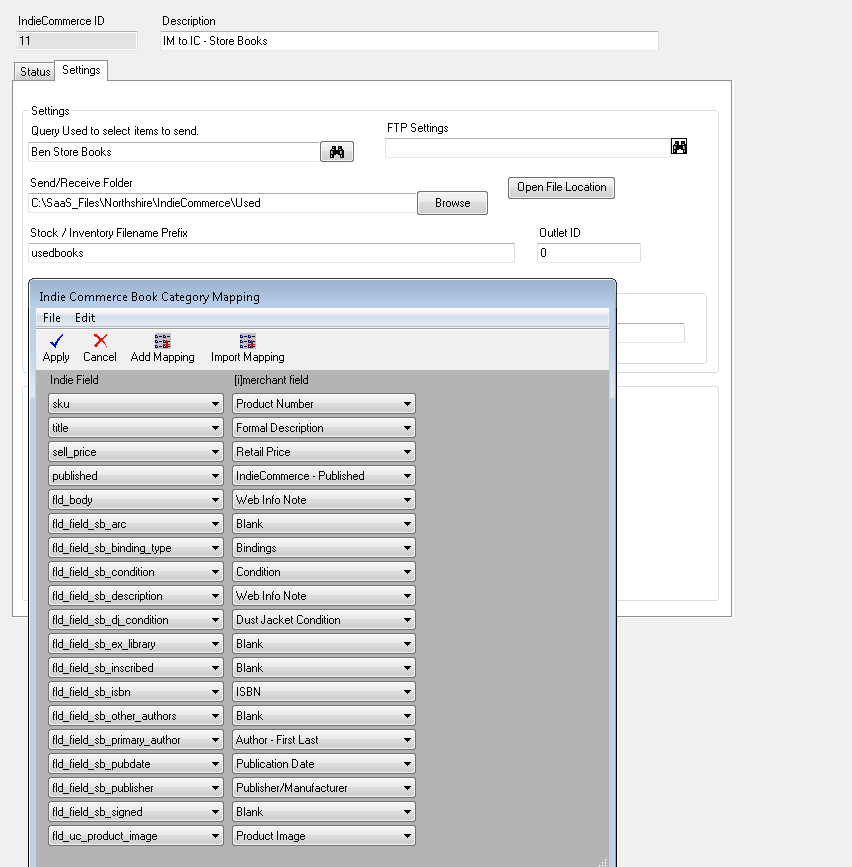Screen dimensions: 852x867
Task: Open fld_field_sb_inscribed dropdown
Action: coord(135,668)
